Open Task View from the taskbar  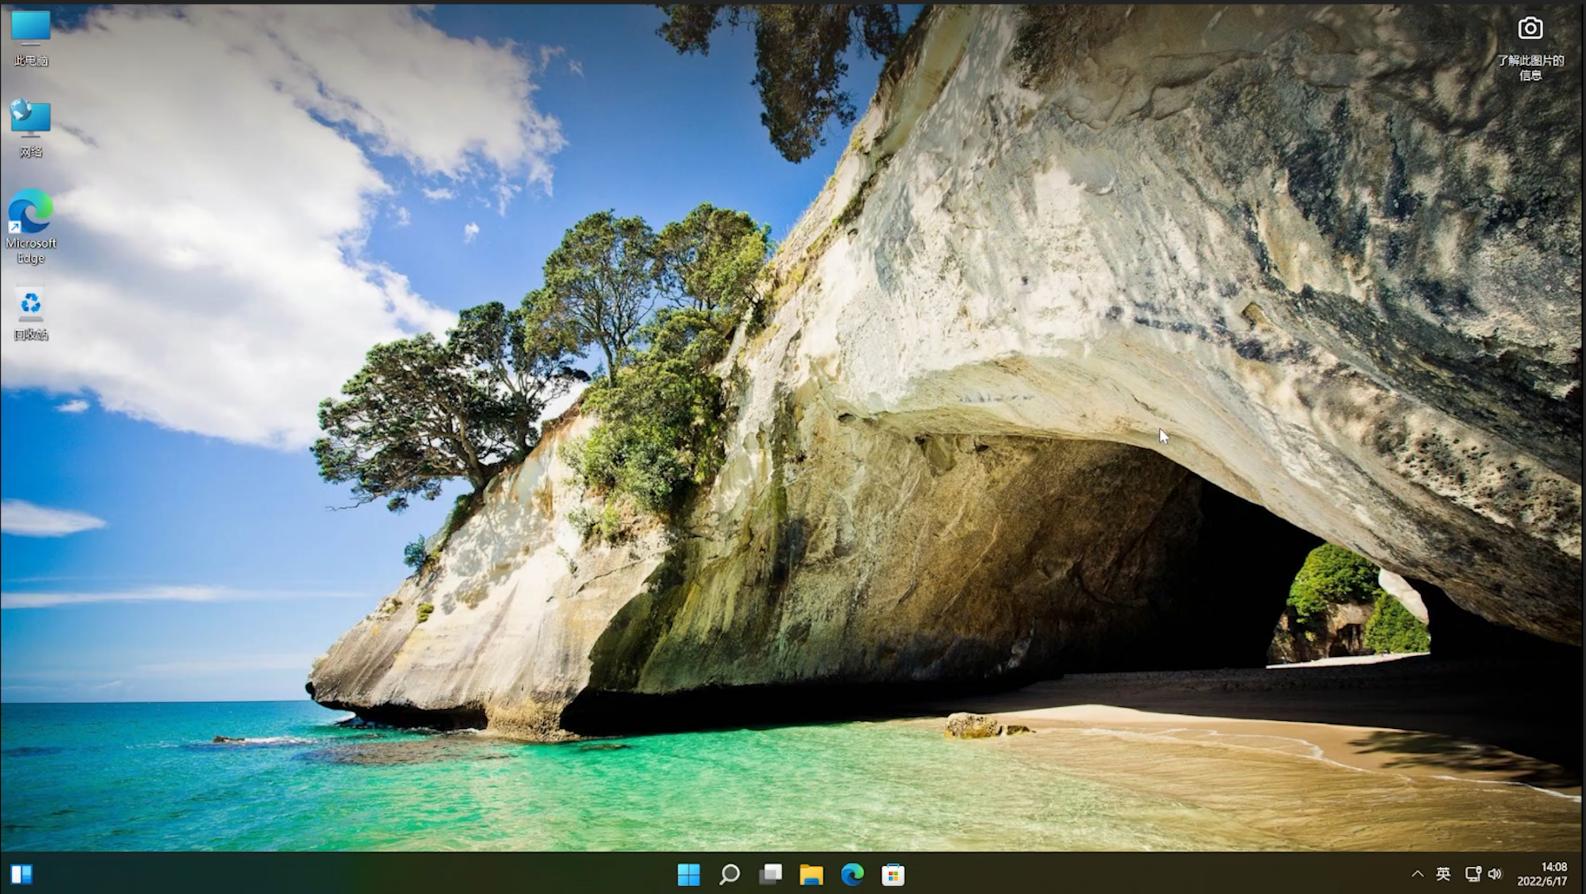pyautogui.click(x=770, y=875)
